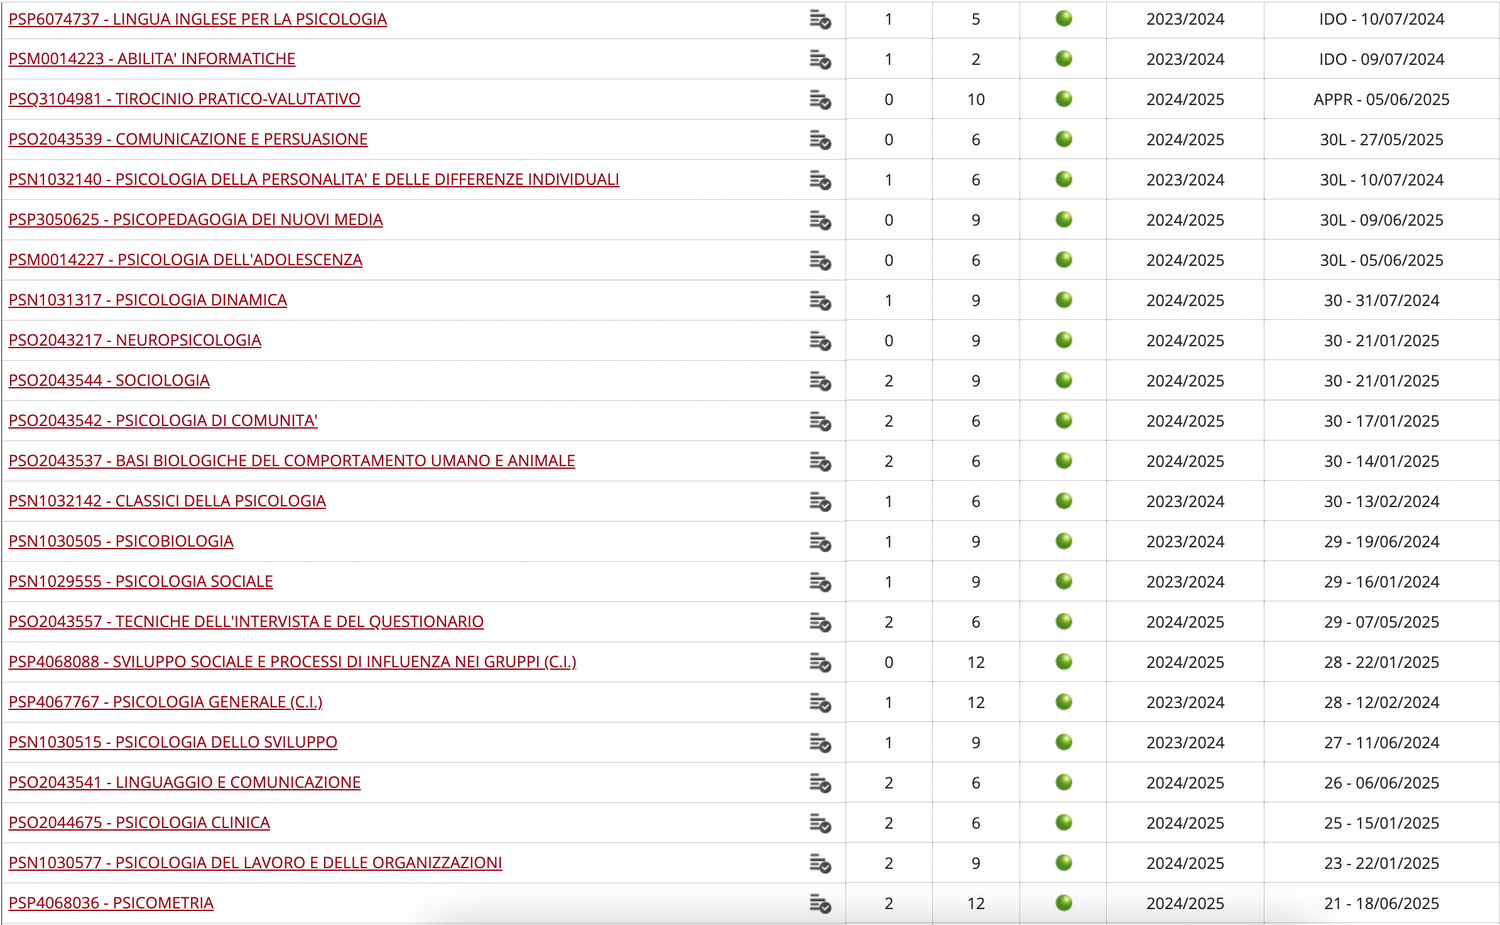Click list icon beside PSICOLOGIA DI COMUNITA'
Viewport: 1500px width, 925px height.
tap(820, 421)
